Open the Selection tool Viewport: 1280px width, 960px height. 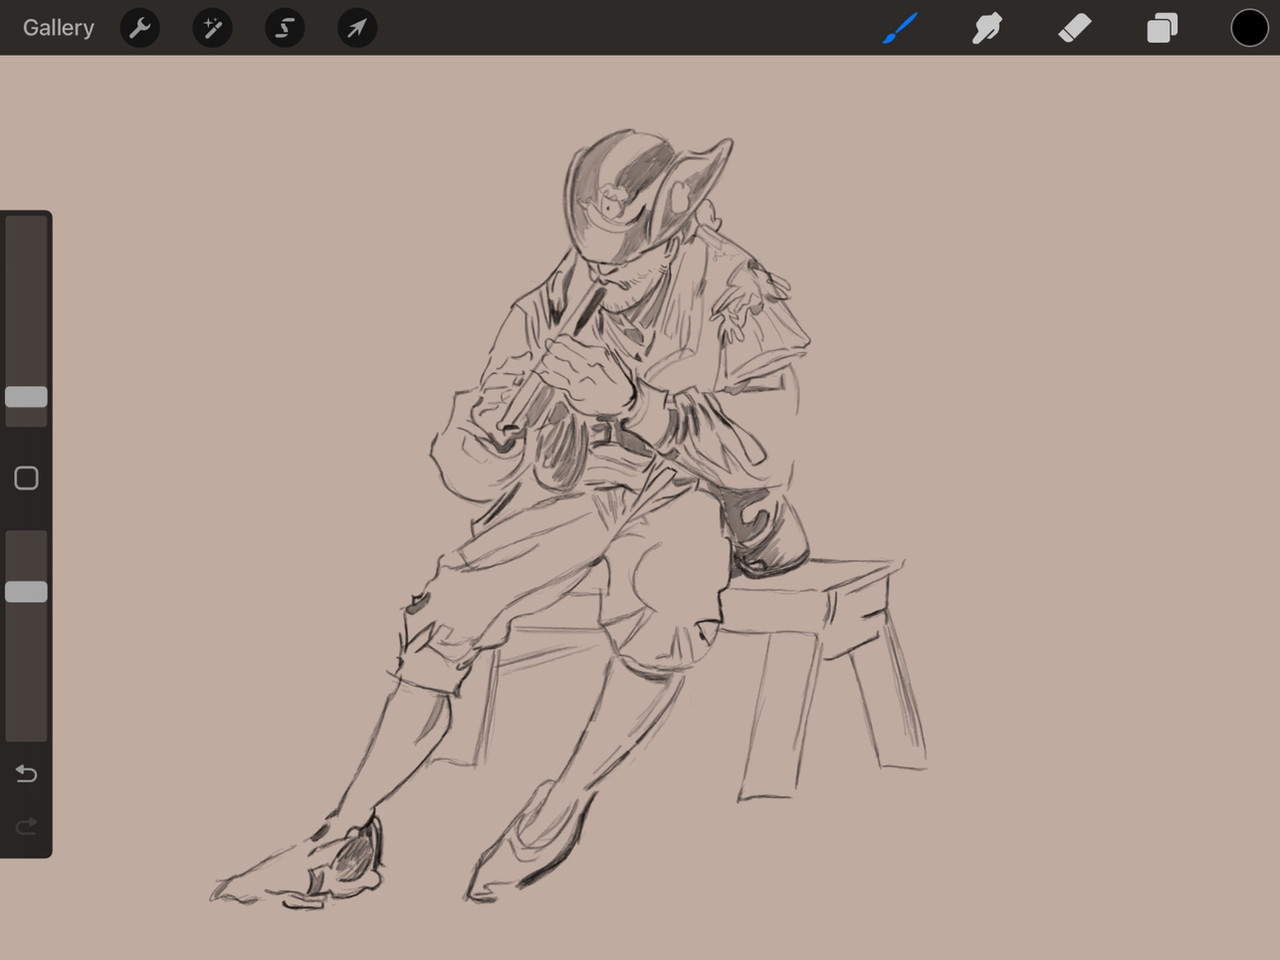285,28
